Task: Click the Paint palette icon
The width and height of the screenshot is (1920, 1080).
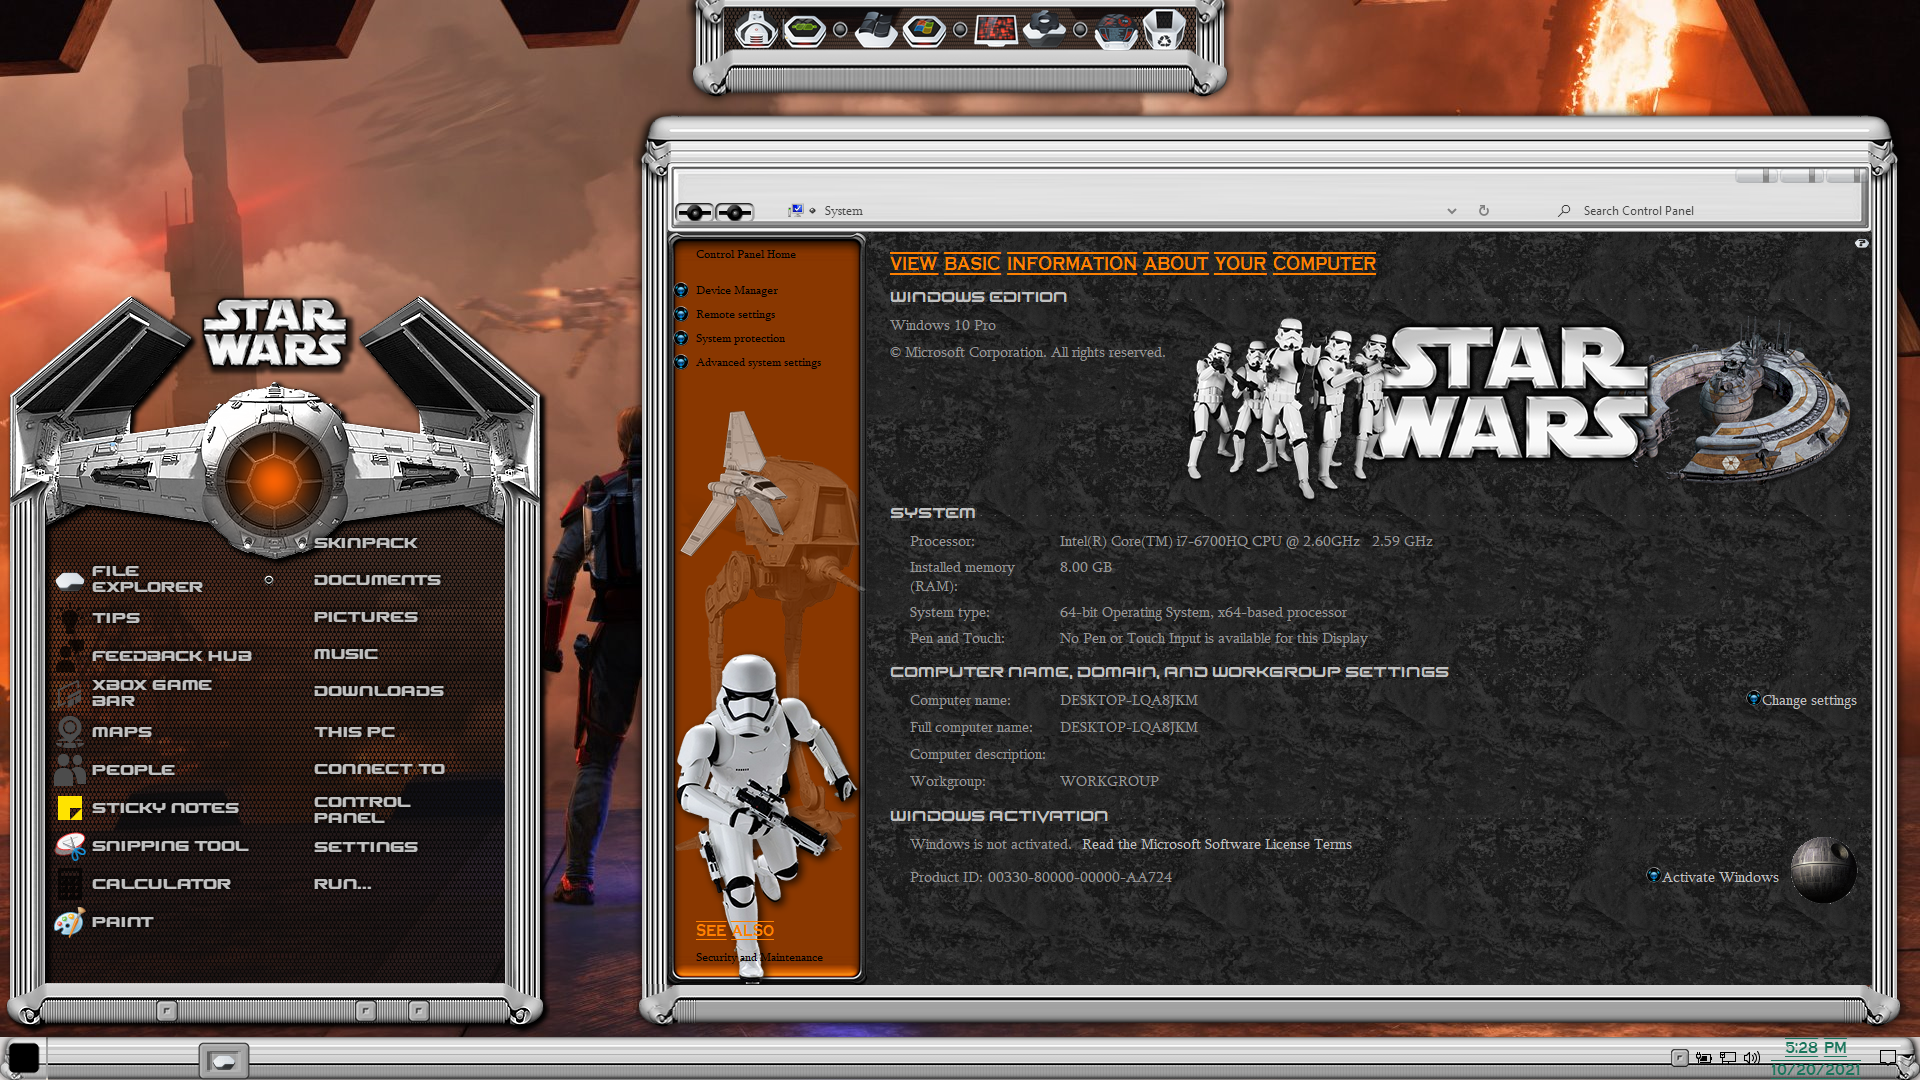Action: click(69, 922)
